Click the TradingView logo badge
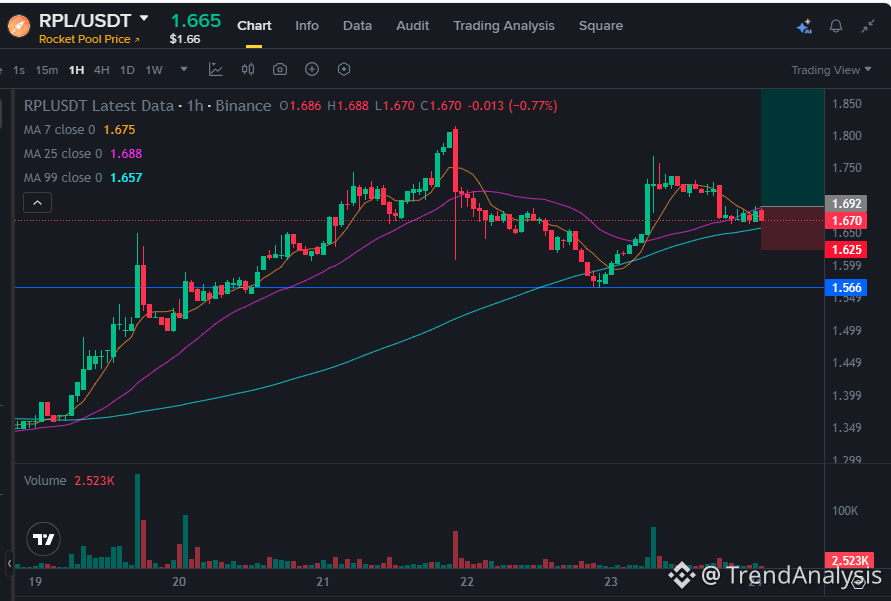The image size is (891, 601). point(43,539)
